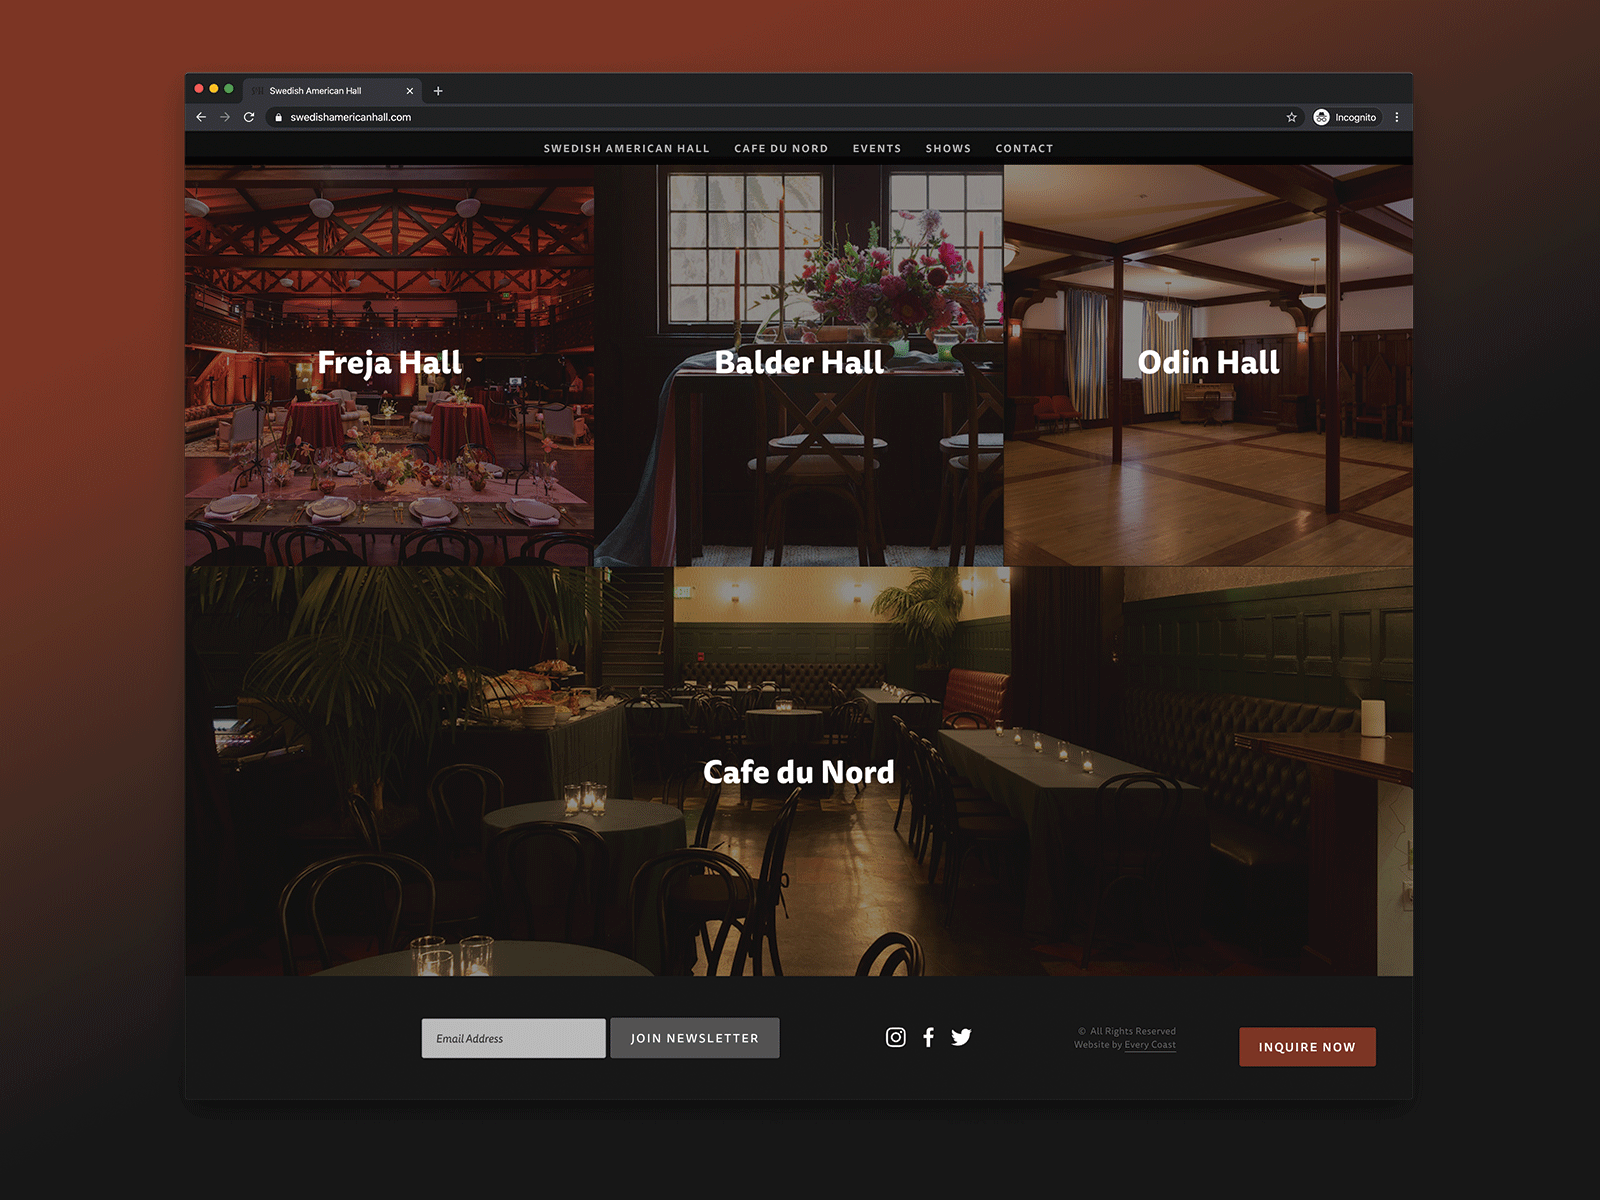Click the Inquire Now button
The height and width of the screenshot is (1200, 1600).
coord(1307,1047)
